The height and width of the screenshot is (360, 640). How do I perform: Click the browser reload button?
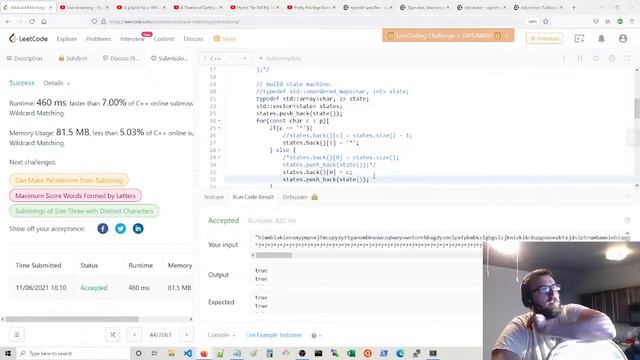pyautogui.click(x=32, y=21)
